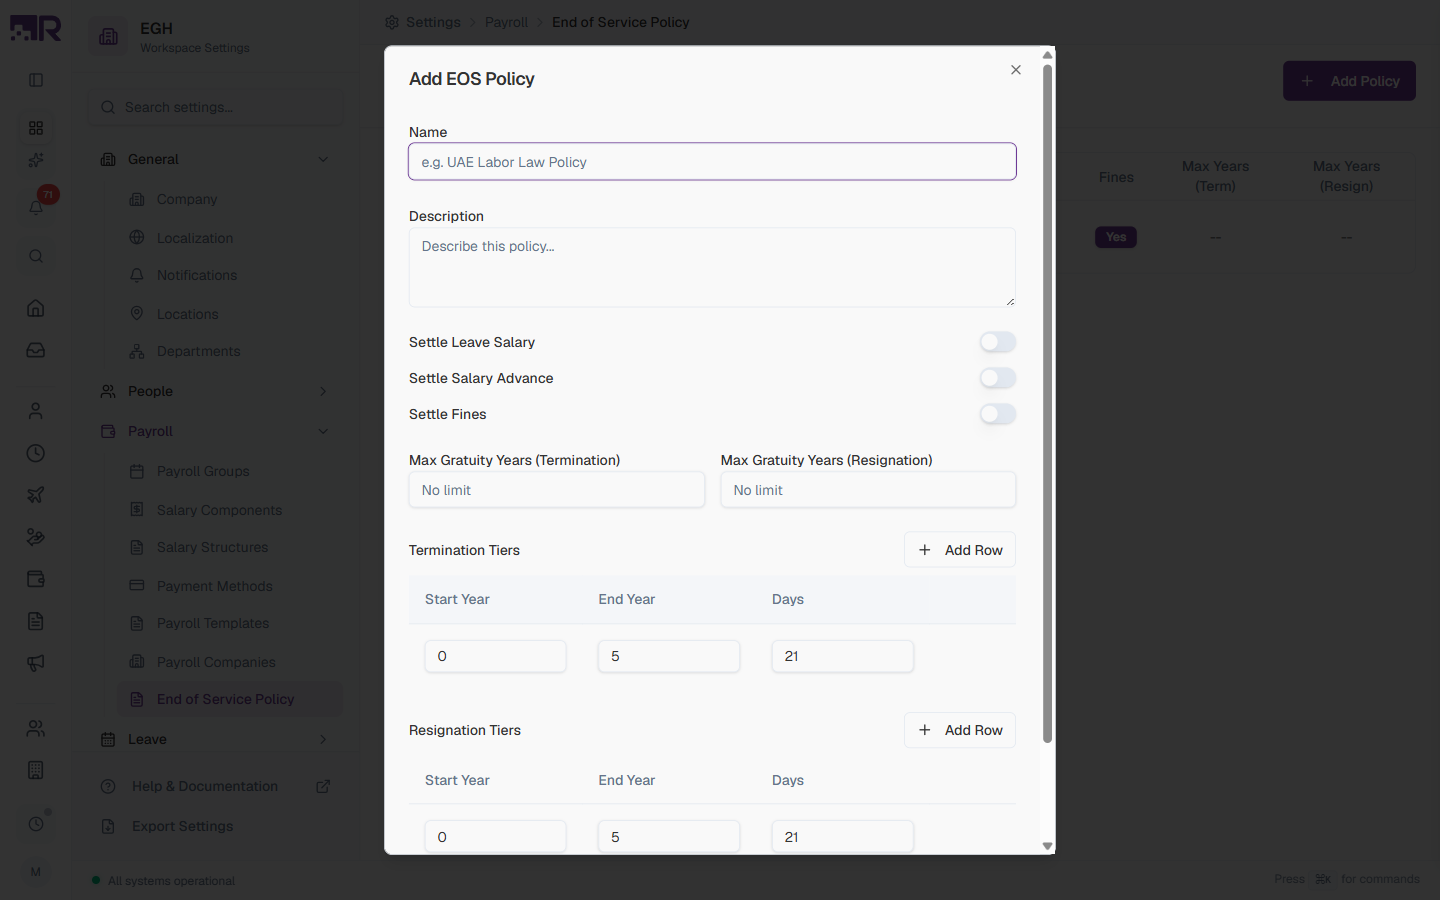
Task: Click Export Settings
Action: (182, 826)
